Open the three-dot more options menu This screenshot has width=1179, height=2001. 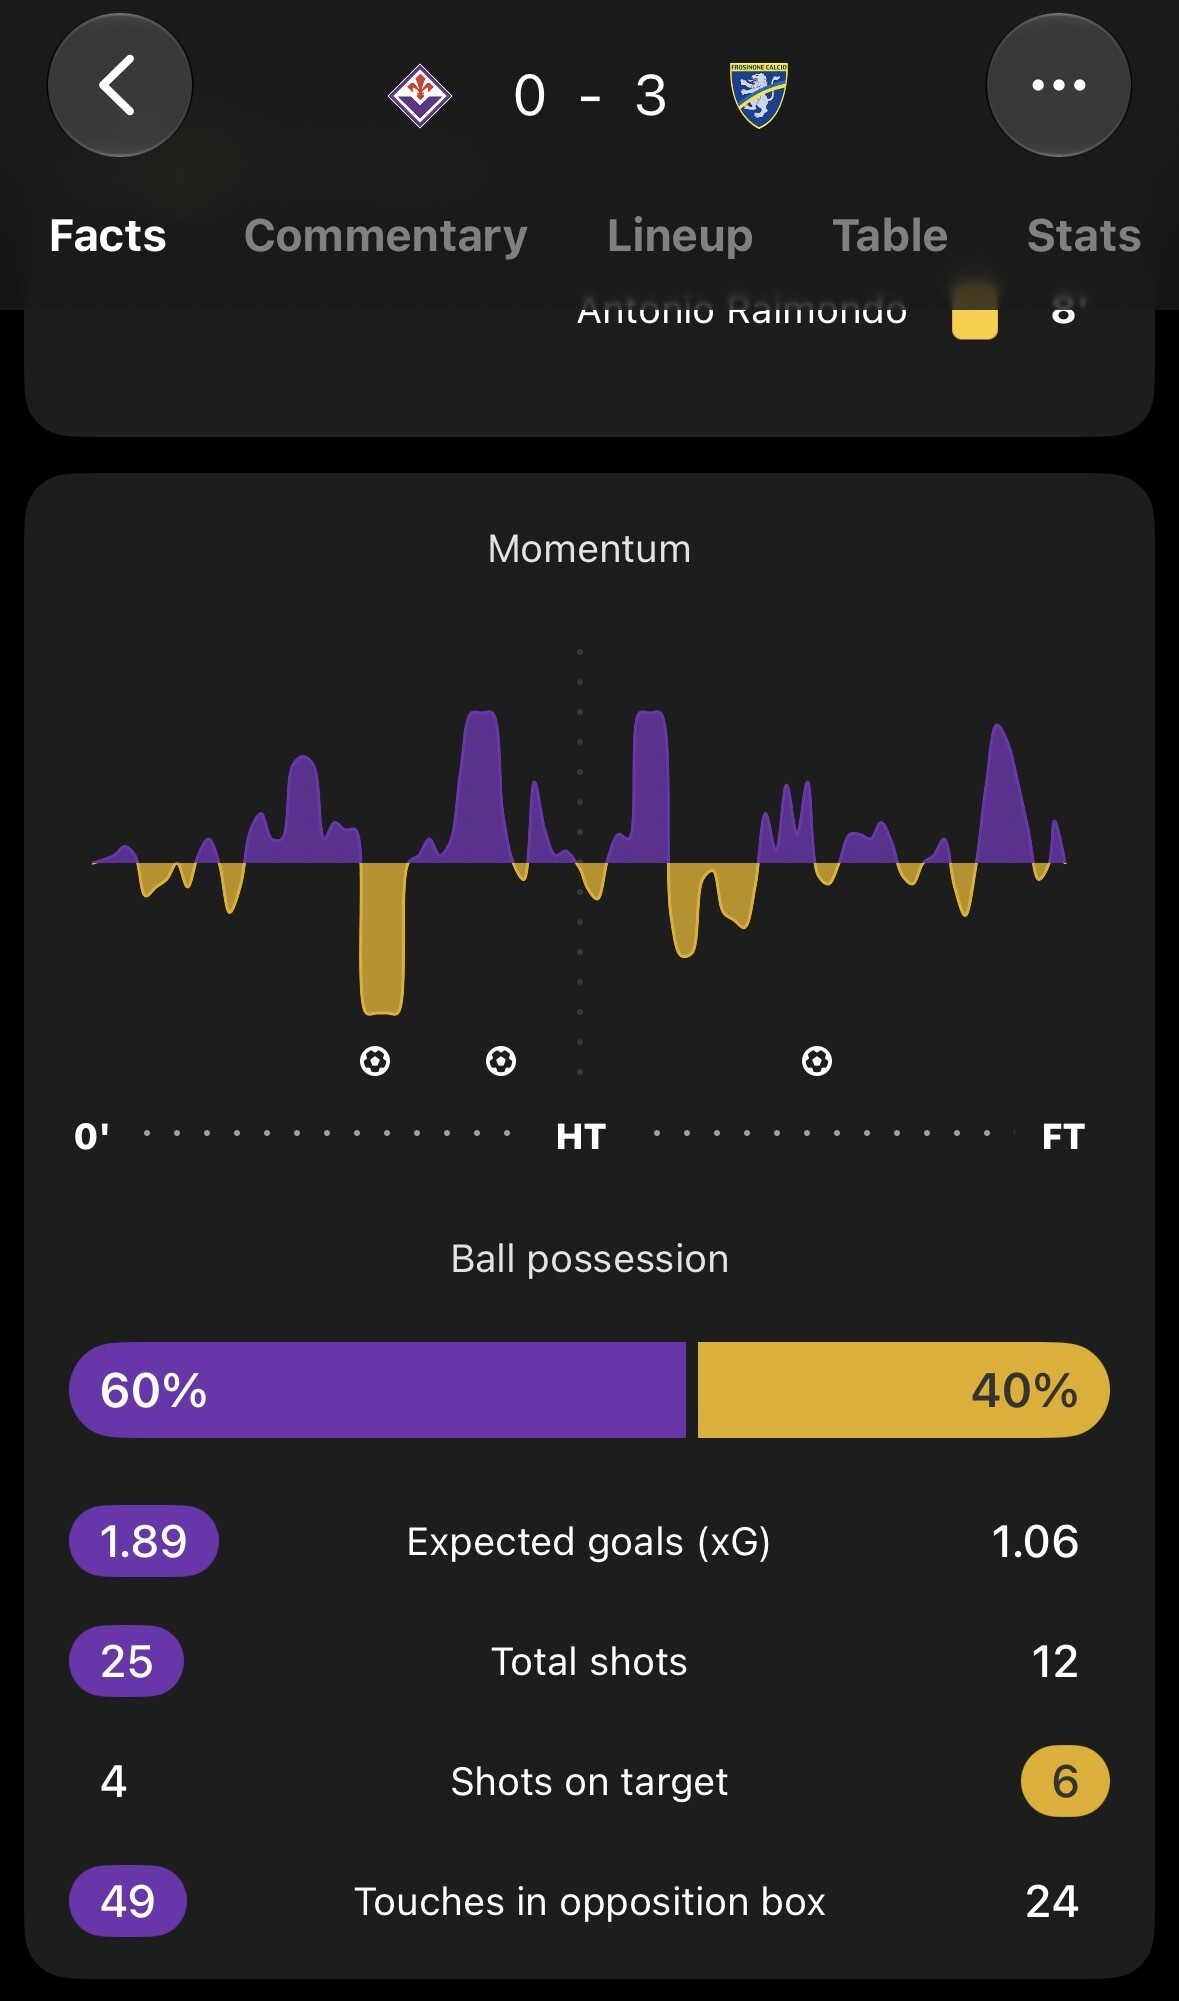point(1059,85)
